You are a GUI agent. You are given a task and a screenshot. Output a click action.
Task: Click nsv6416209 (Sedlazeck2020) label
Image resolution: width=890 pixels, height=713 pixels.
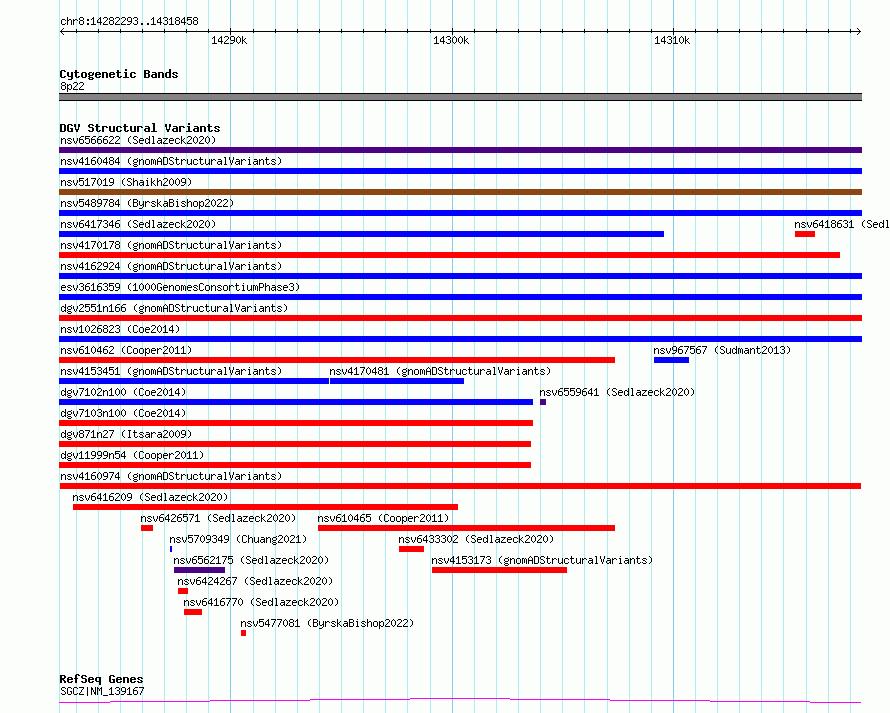(x=150, y=497)
